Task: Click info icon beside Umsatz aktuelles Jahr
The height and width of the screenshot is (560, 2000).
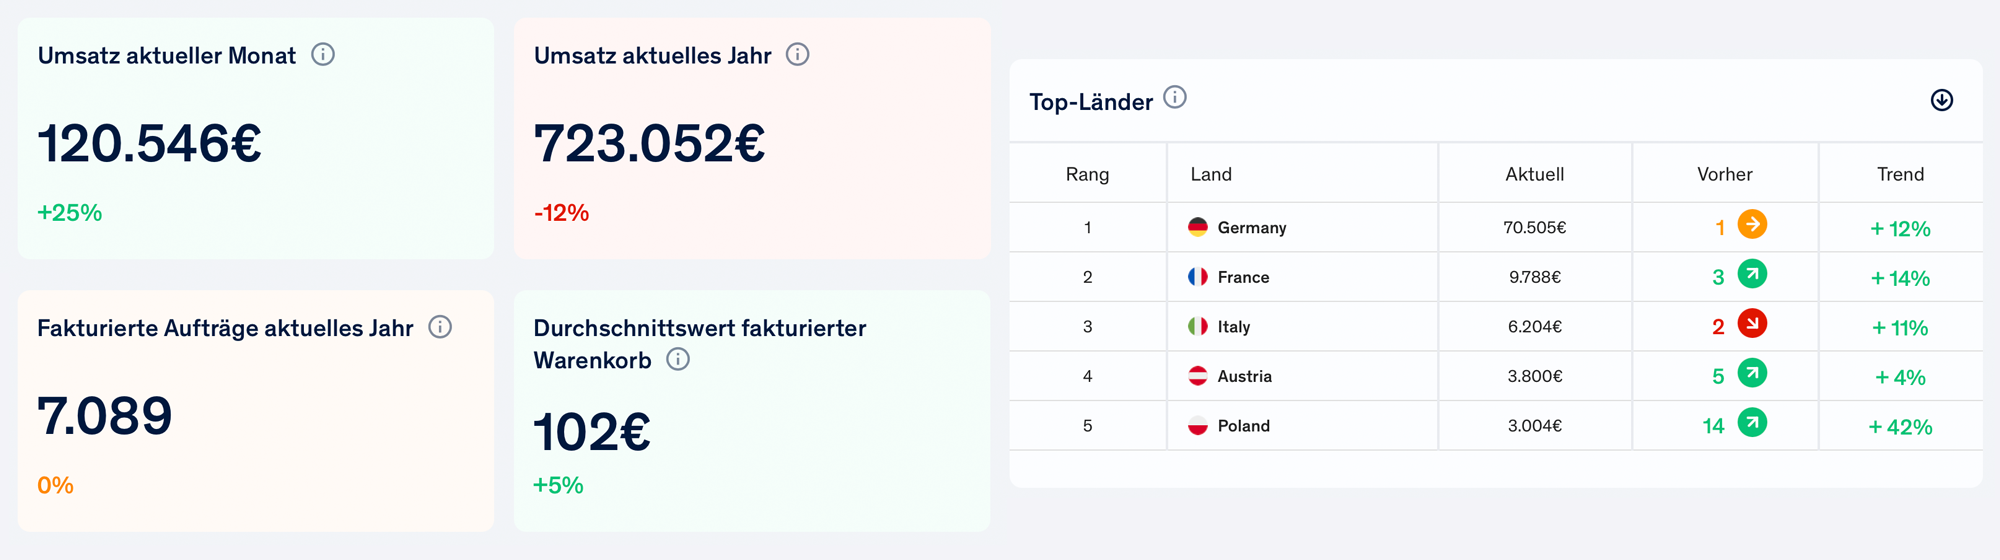Action: [797, 54]
